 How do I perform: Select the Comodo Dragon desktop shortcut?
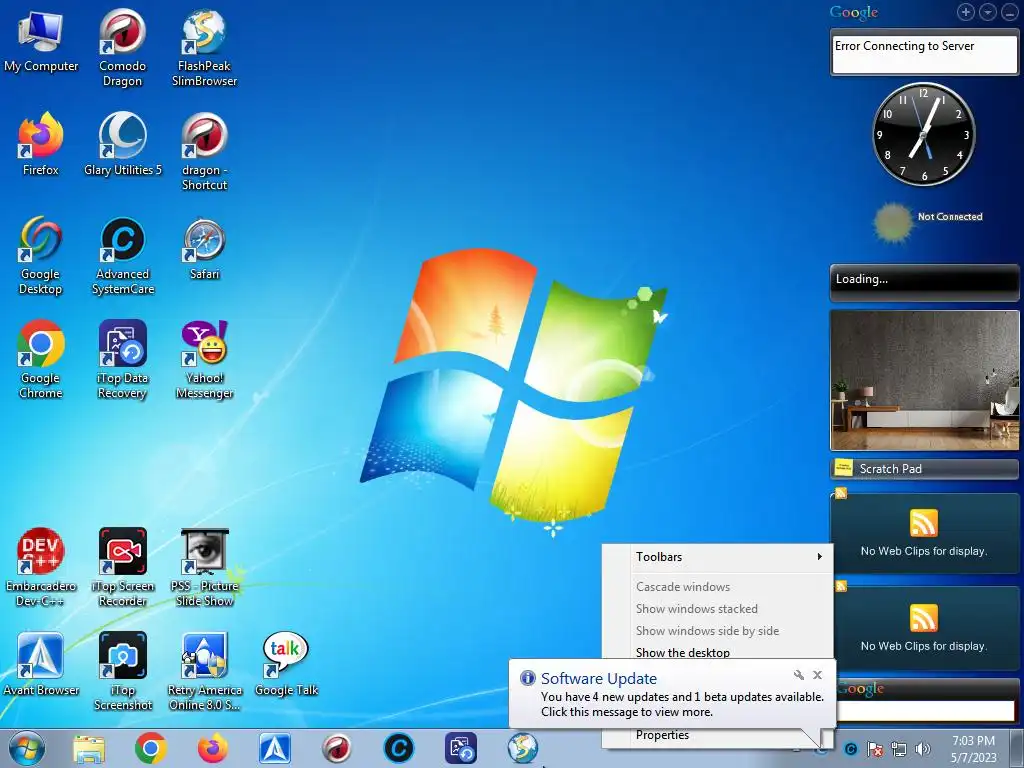click(122, 48)
